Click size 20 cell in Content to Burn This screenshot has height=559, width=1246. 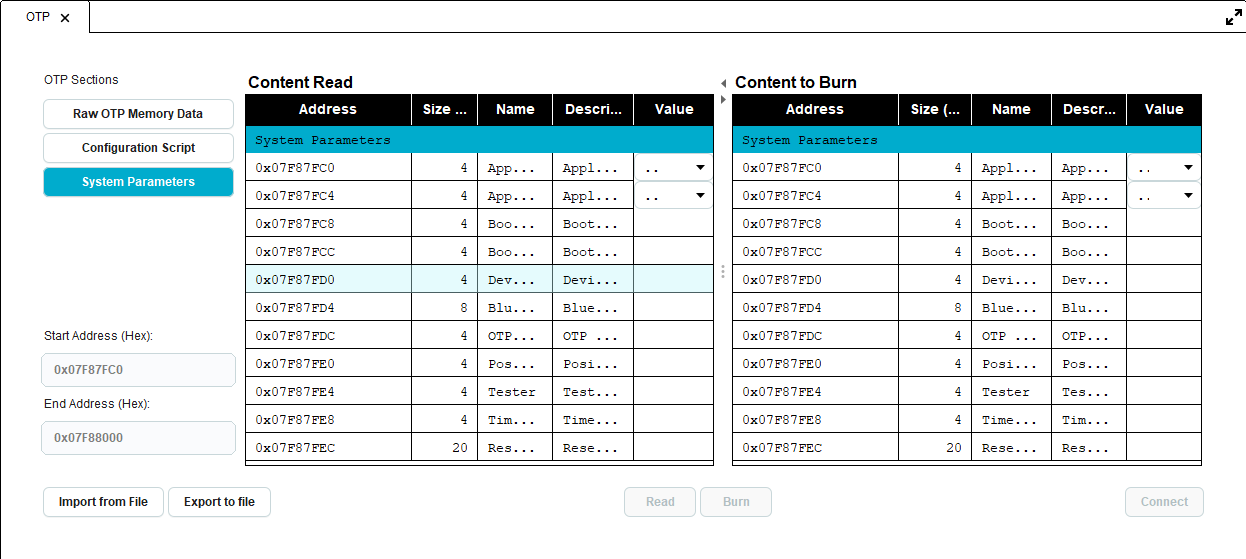coord(935,448)
